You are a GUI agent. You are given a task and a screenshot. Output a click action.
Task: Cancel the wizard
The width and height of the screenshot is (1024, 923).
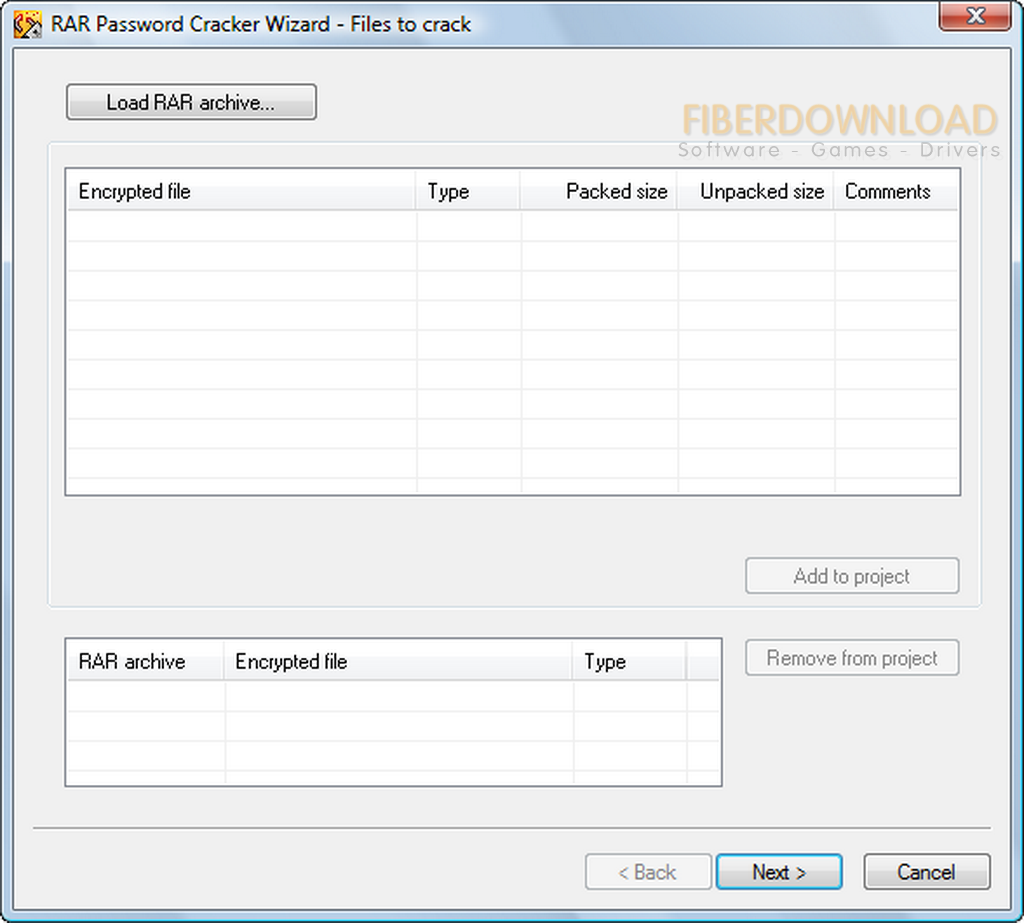tap(926, 872)
